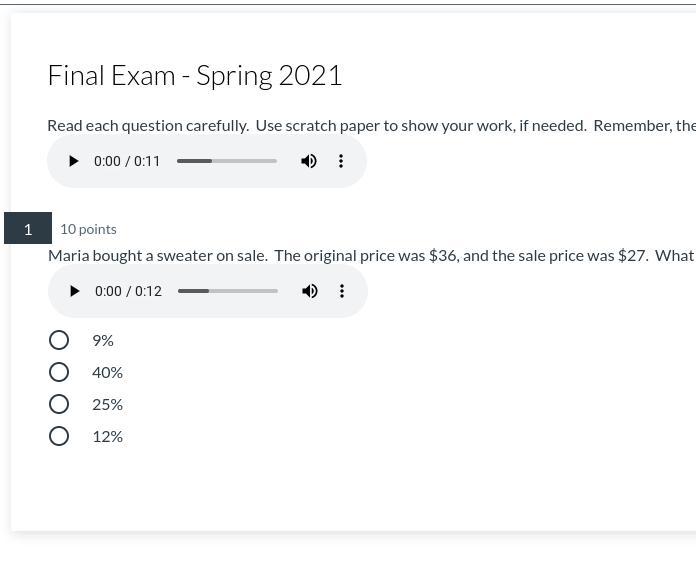The image size is (696, 583).
Task: Click the 25% answer label text
Action: tap(107, 404)
